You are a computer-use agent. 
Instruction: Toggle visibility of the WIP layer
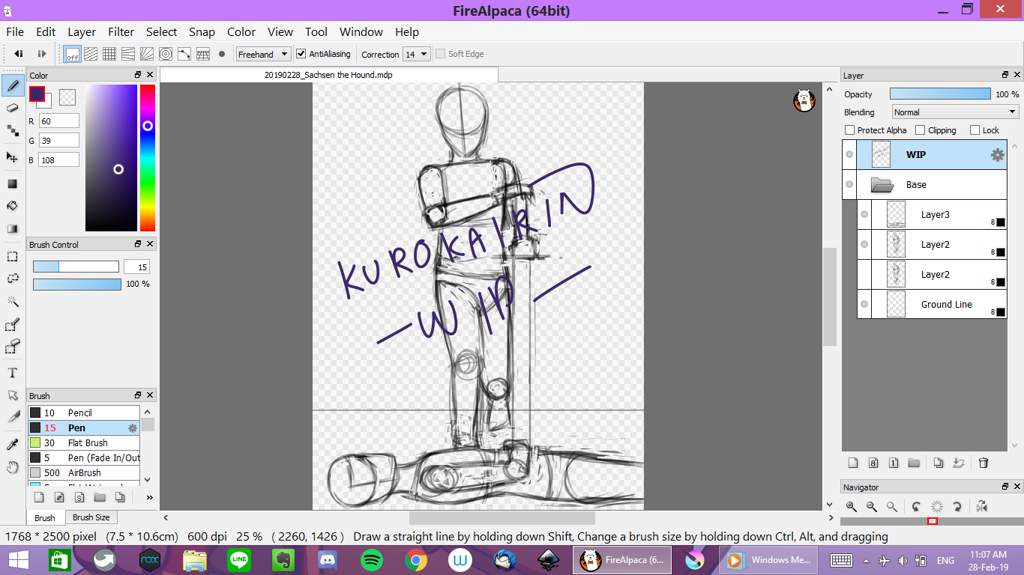(x=849, y=155)
